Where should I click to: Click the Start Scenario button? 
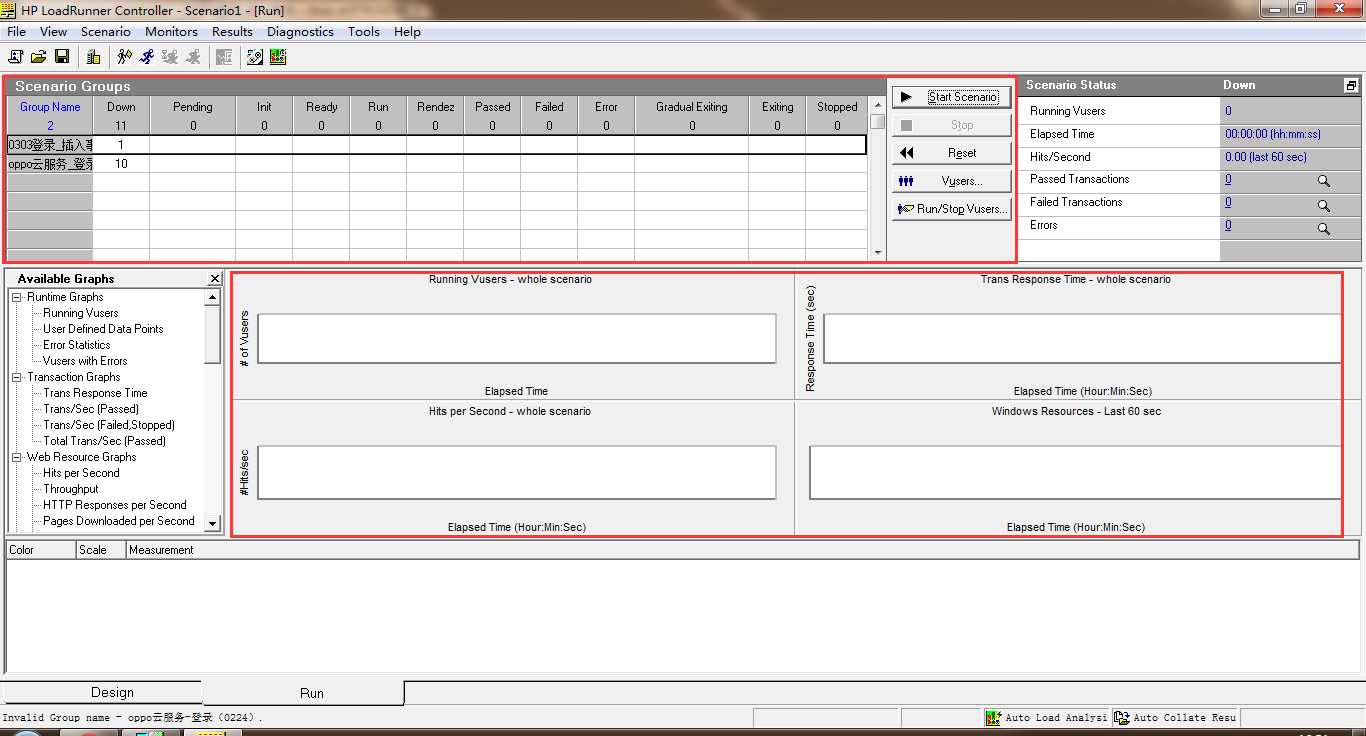[x=951, y=97]
